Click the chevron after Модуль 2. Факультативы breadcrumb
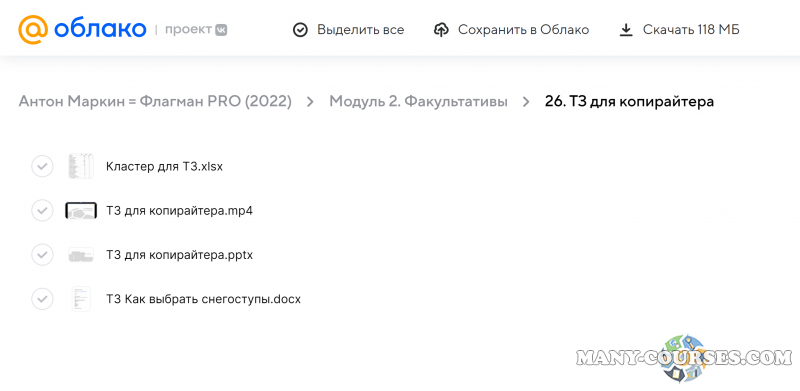This screenshot has height=391, width=800. click(526, 102)
